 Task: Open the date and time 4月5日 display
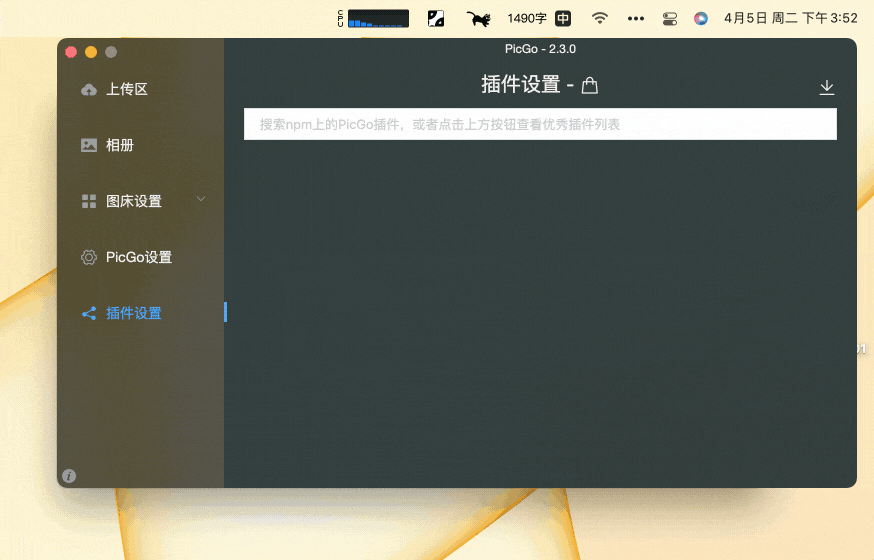point(790,18)
